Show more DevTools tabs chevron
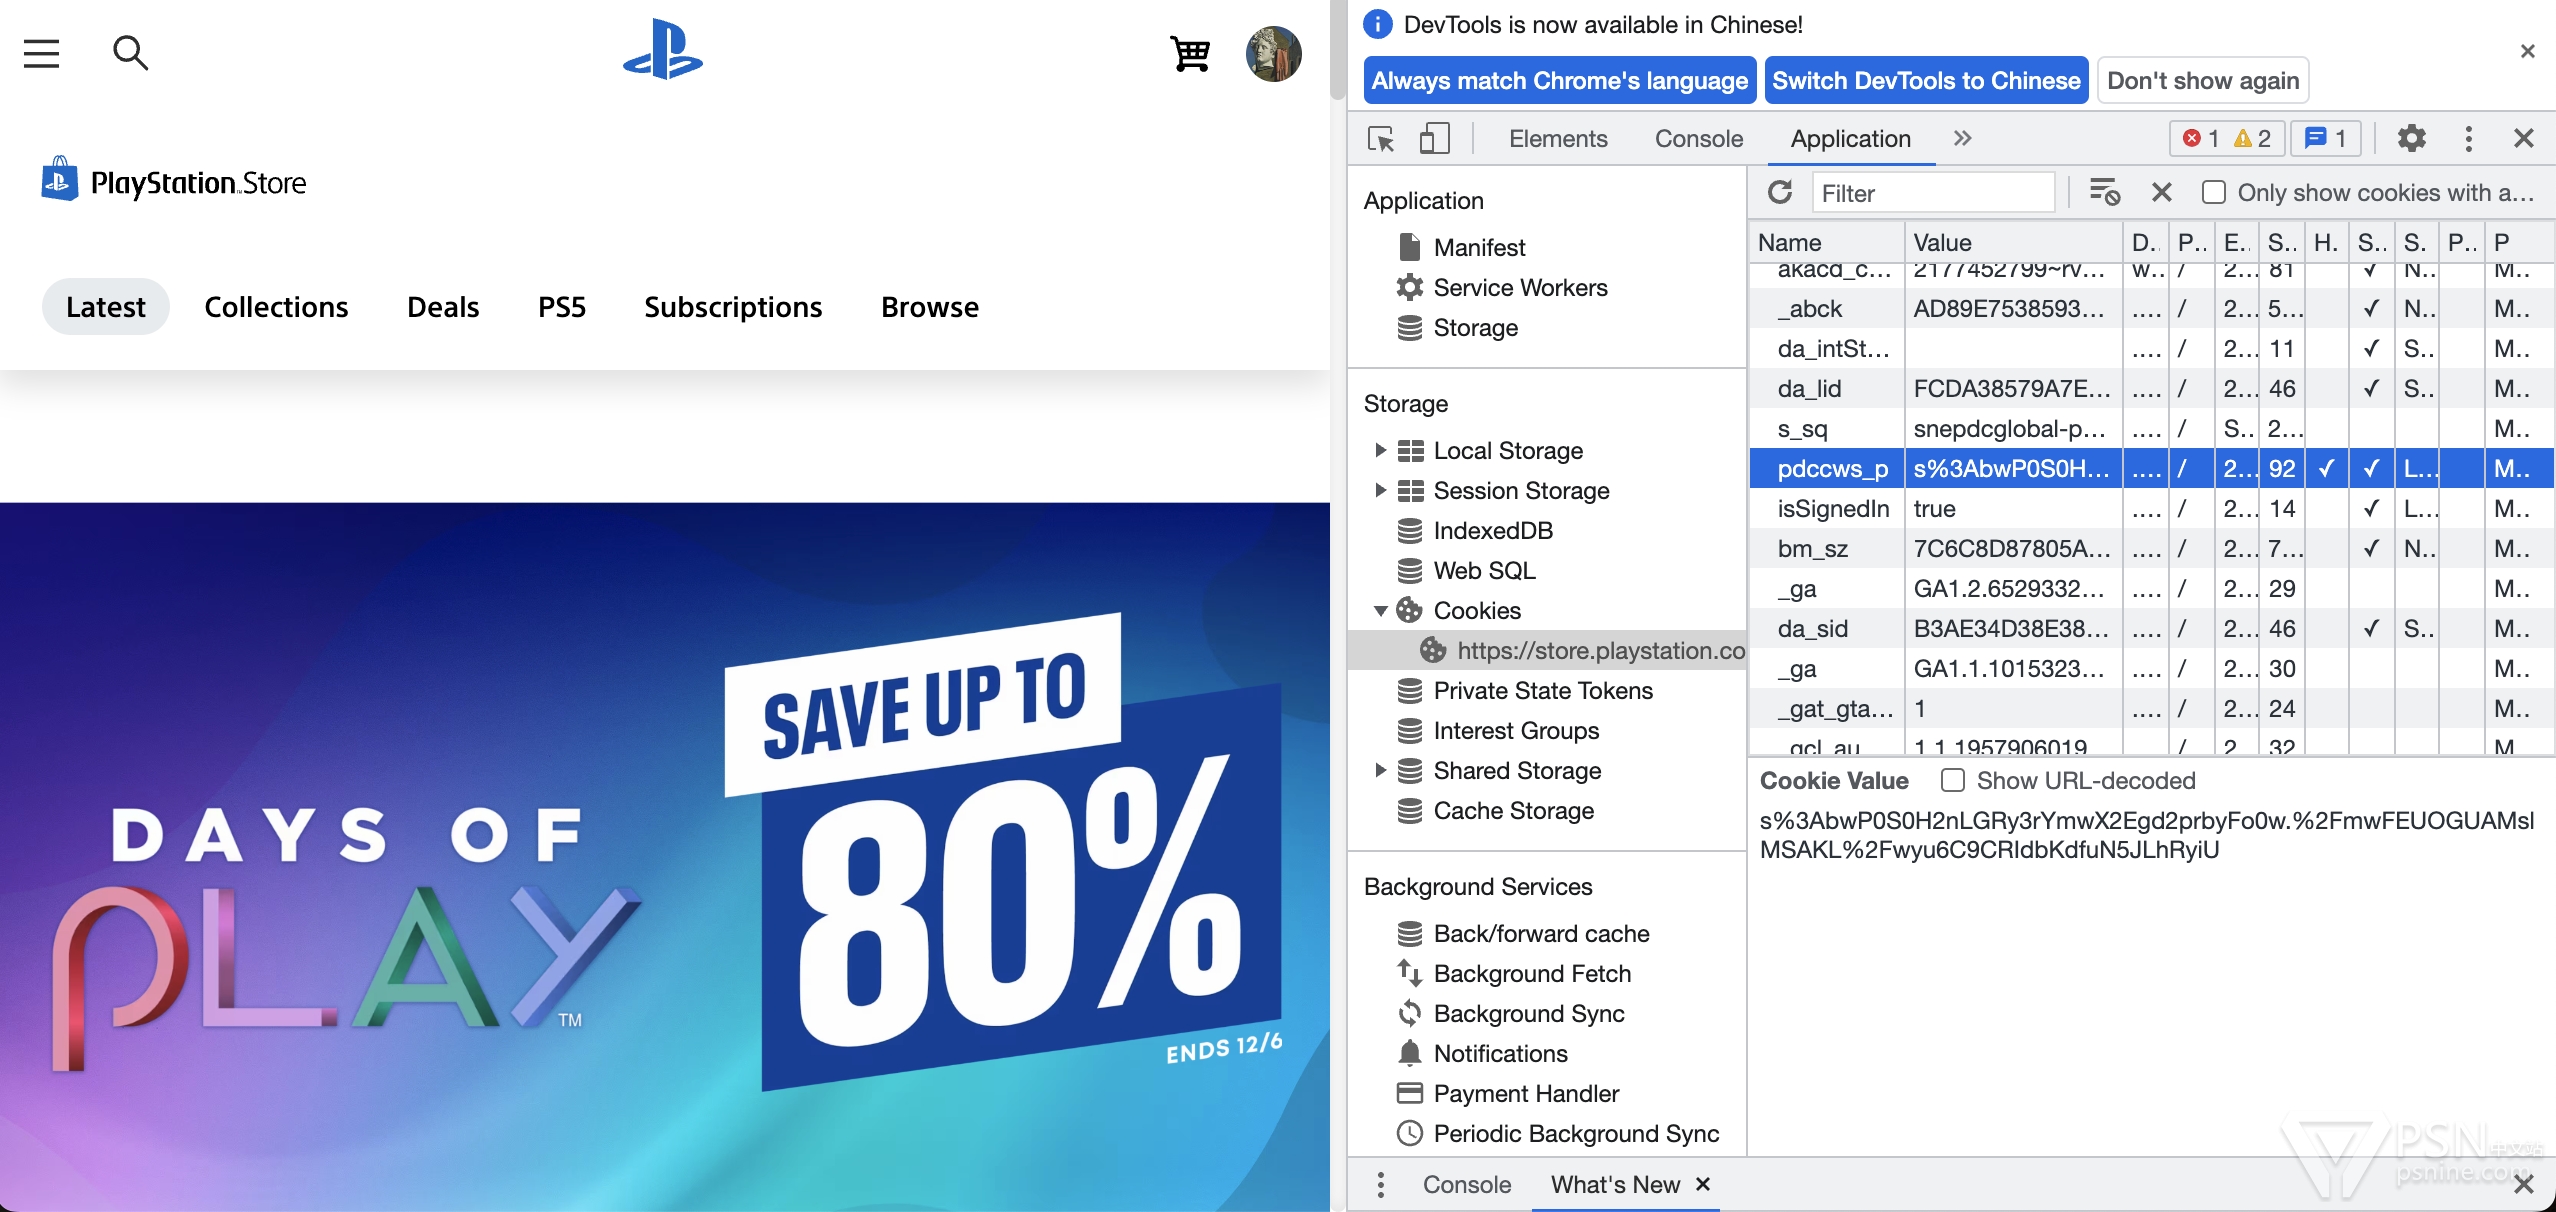 point(1962,138)
